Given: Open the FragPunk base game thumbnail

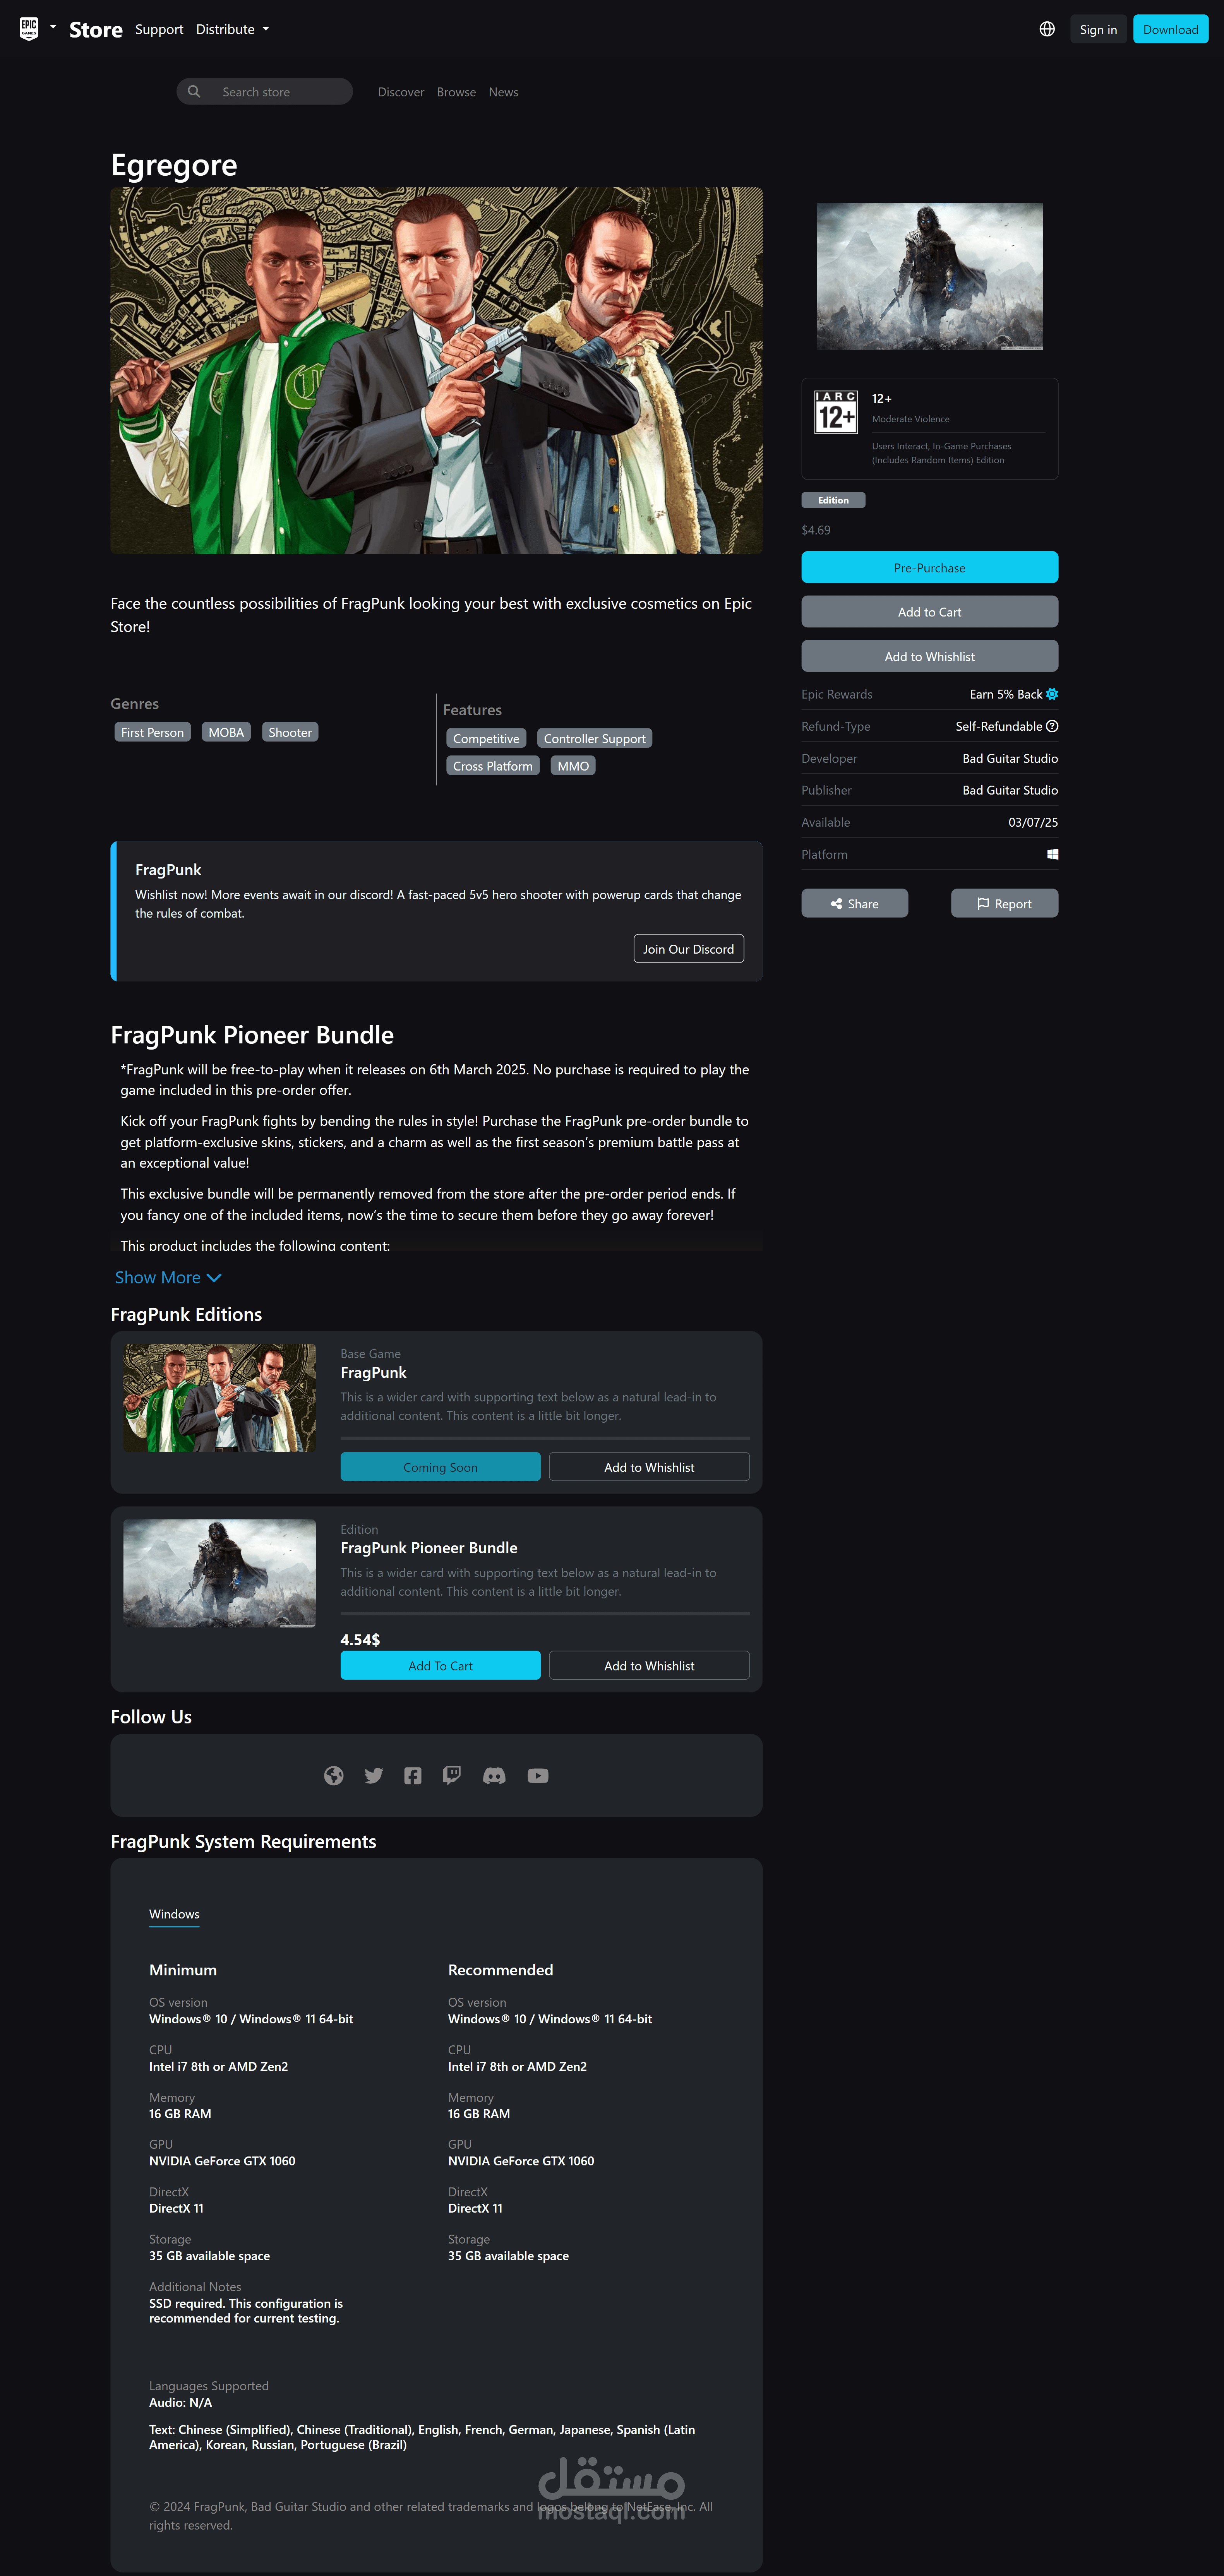Looking at the screenshot, I should point(219,1398).
